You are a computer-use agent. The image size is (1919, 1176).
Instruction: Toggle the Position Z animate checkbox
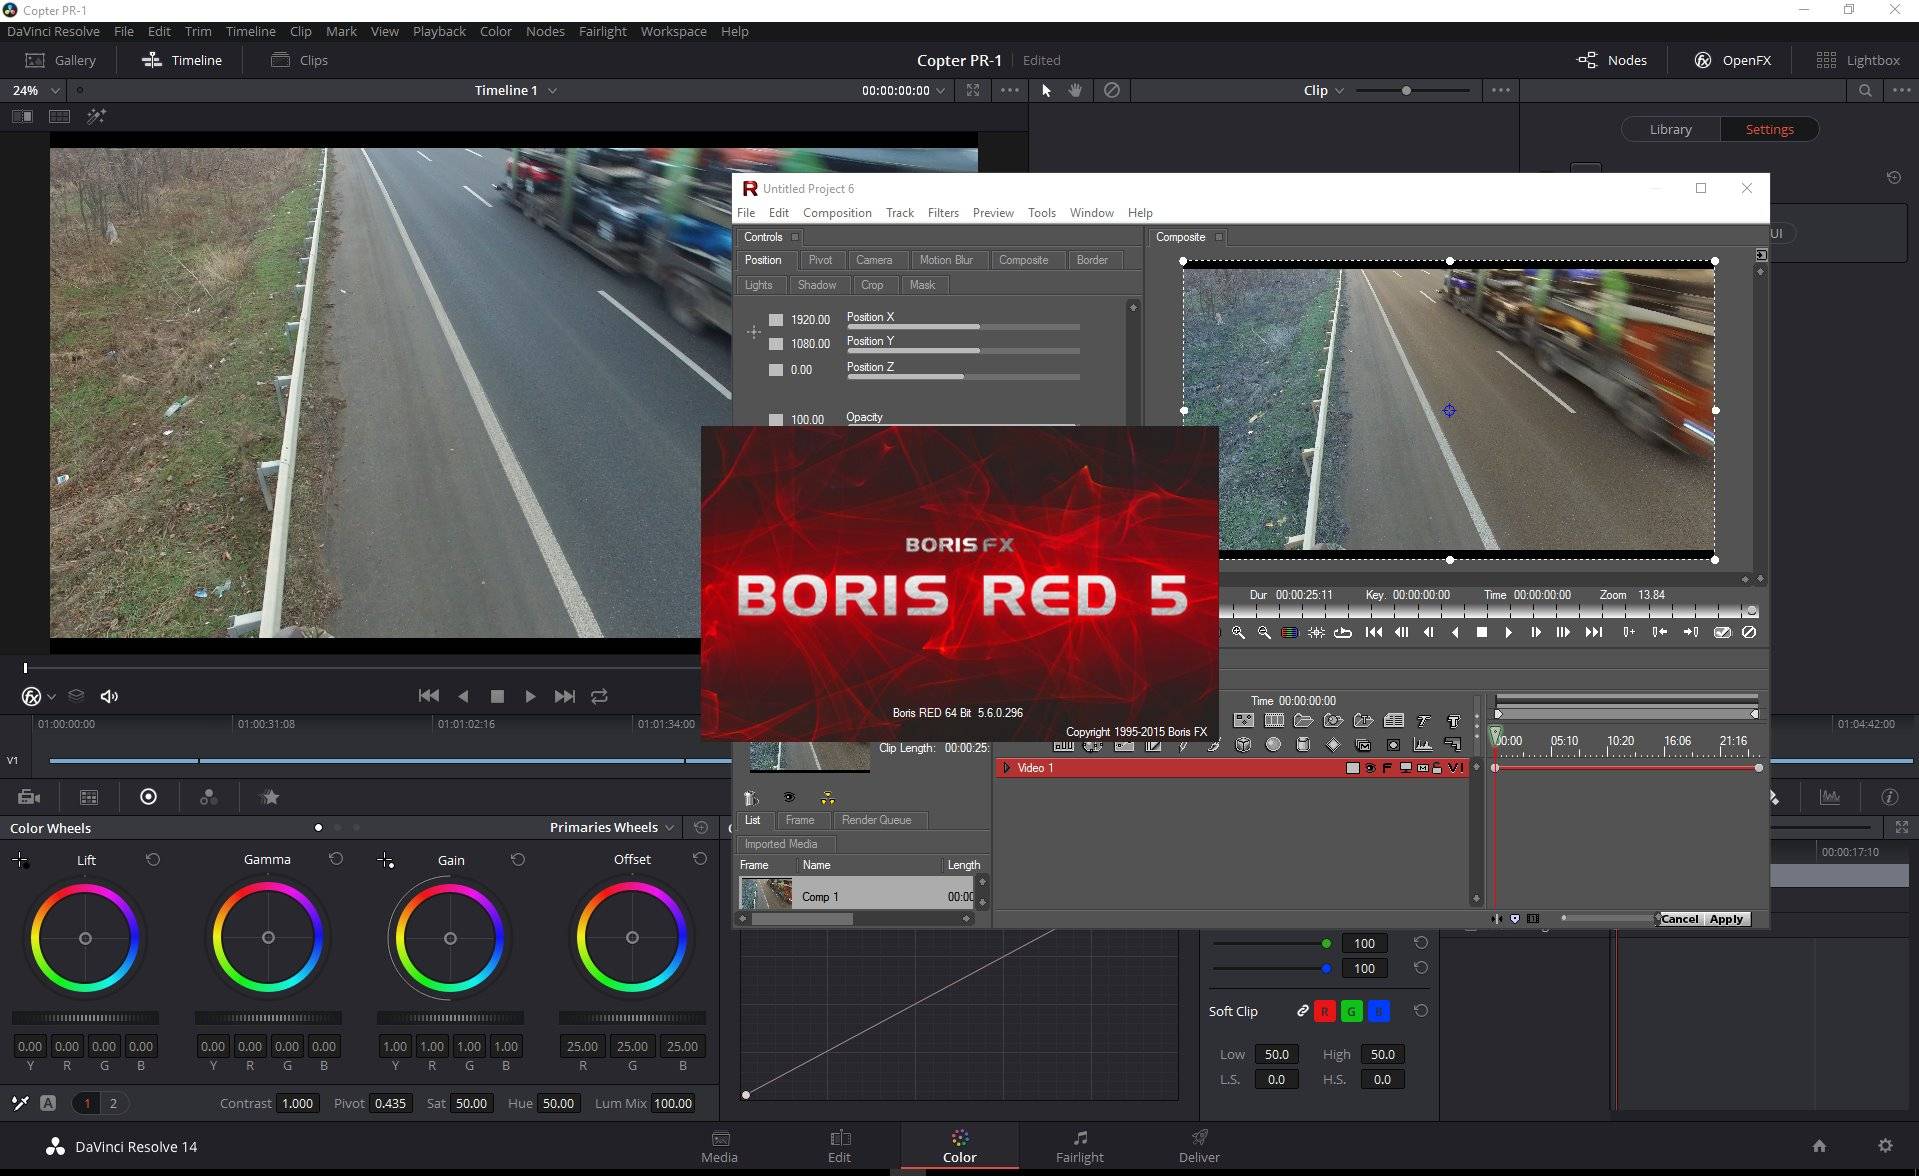click(x=776, y=370)
